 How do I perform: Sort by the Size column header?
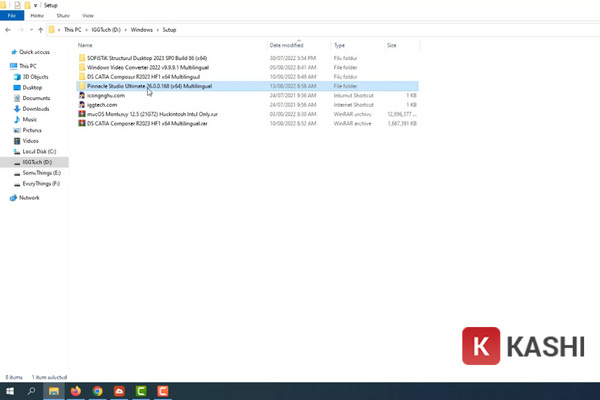click(x=392, y=45)
